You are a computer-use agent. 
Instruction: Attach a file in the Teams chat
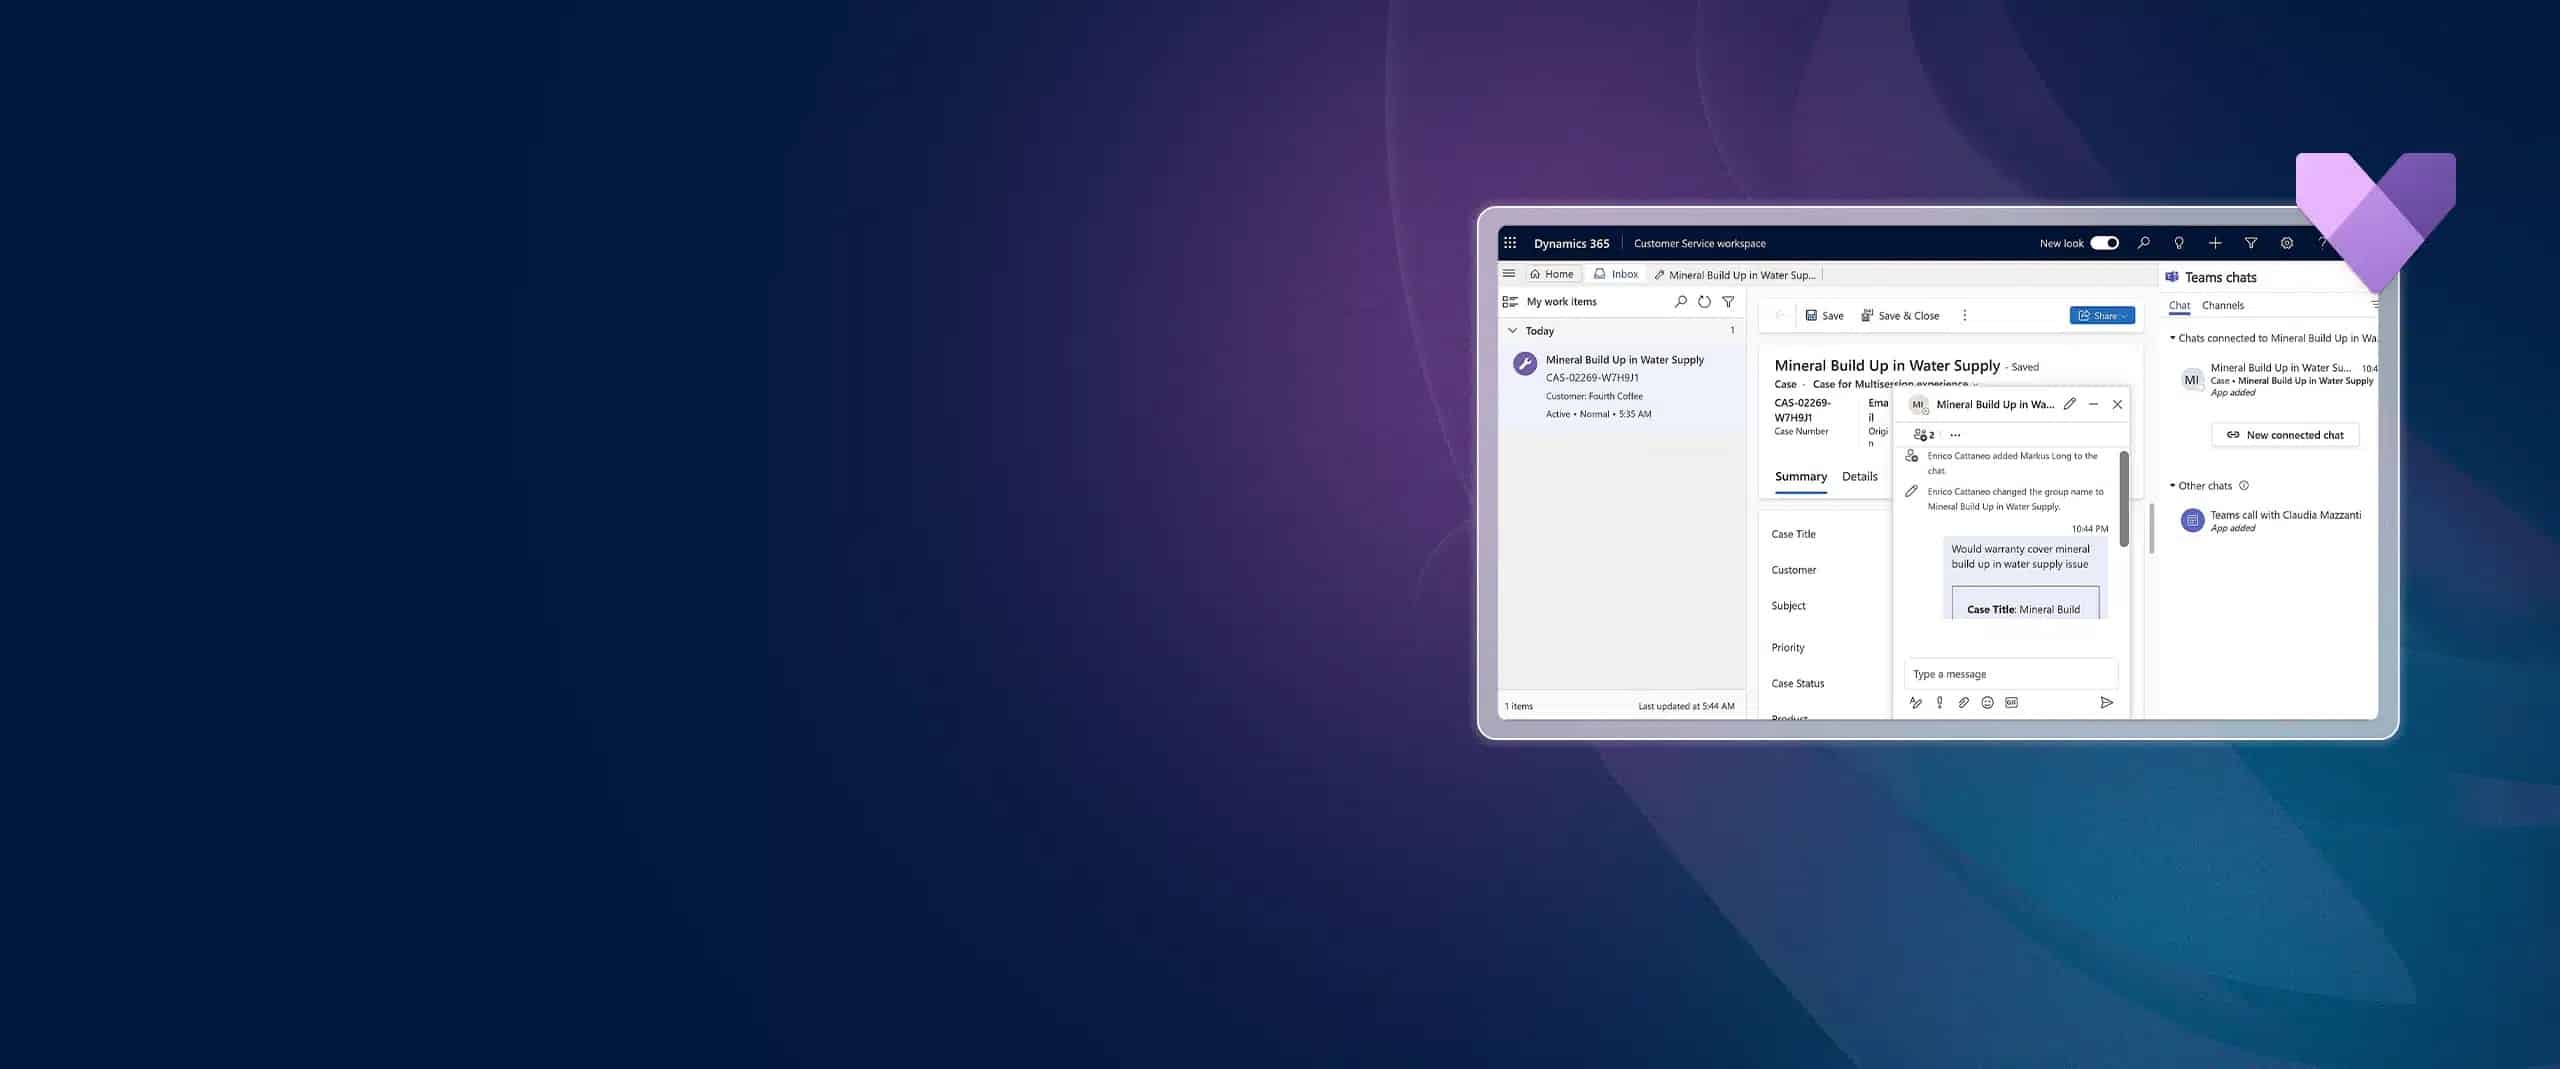tap(1963, 702)
